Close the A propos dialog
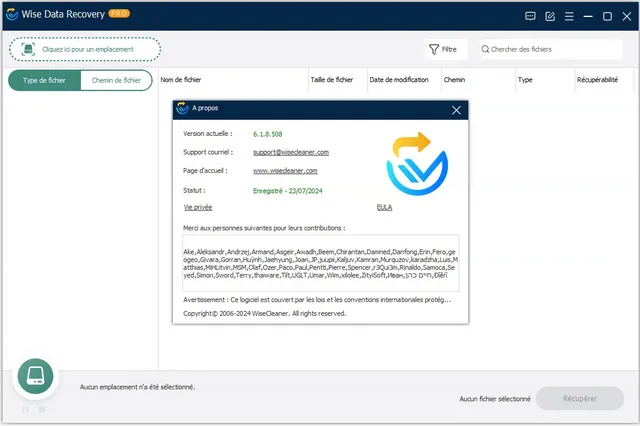 [456, 110]
